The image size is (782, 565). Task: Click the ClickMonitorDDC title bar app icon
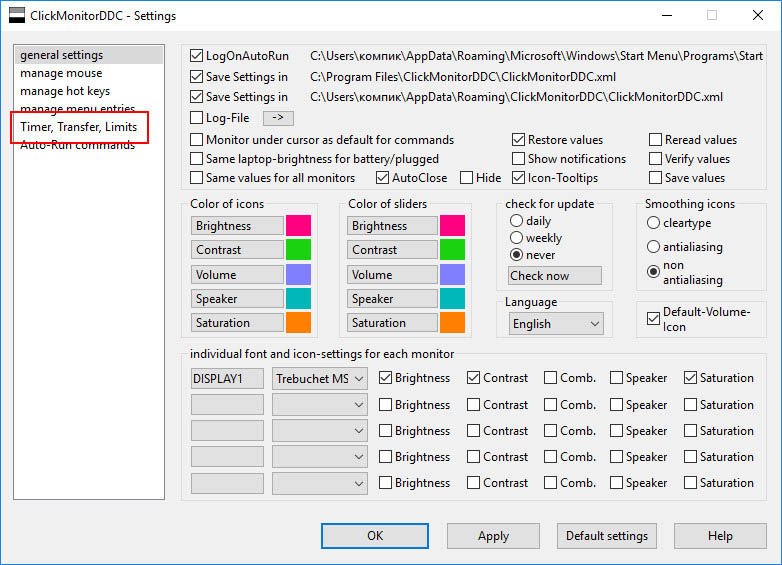coord(16,15)
